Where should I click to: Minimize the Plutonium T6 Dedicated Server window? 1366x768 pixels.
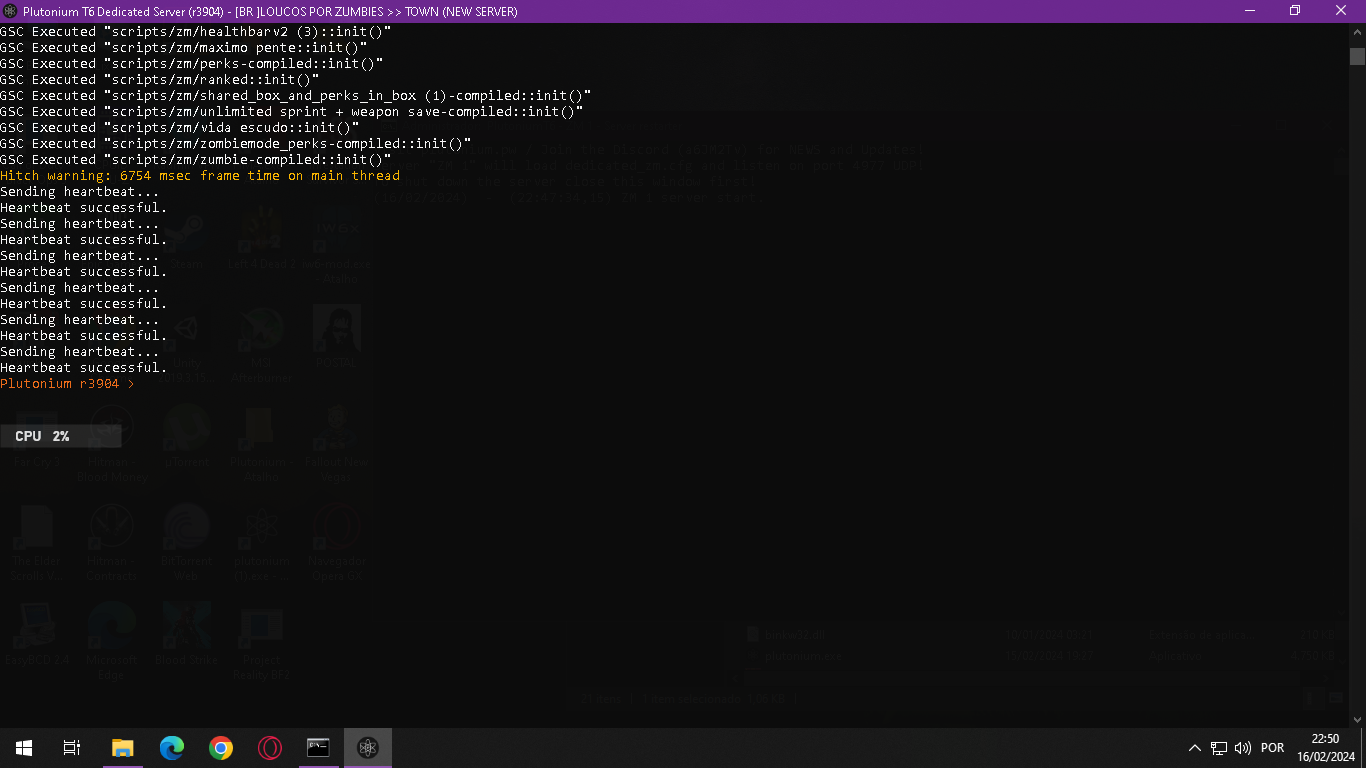click(1250, 11)
